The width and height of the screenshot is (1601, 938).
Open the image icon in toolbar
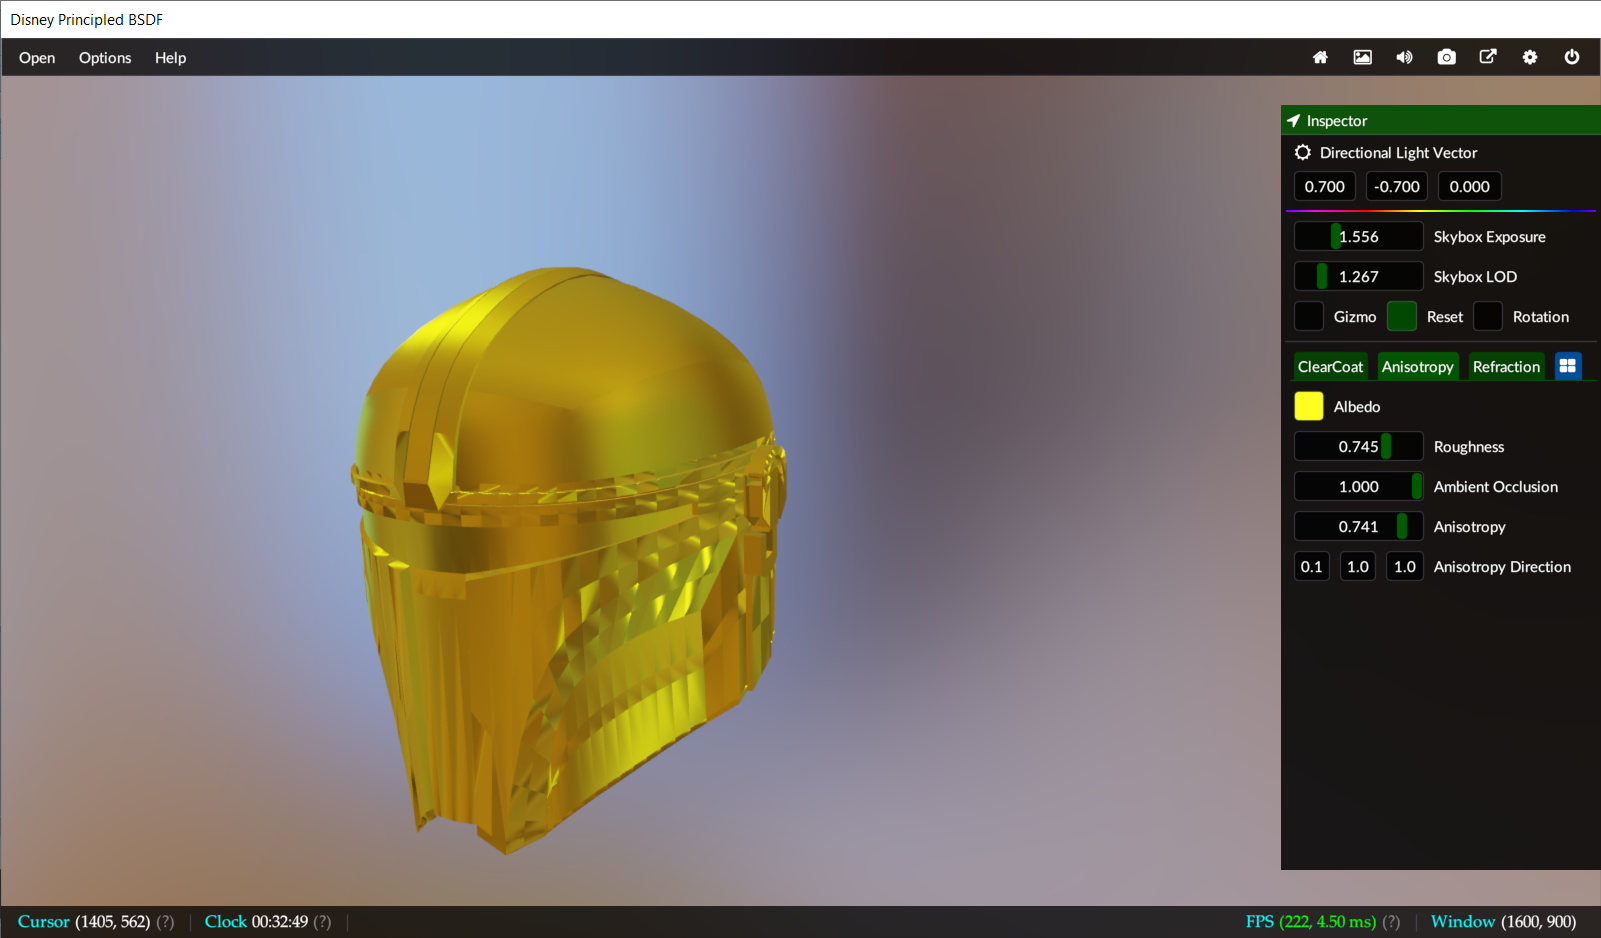[1362, 58]
